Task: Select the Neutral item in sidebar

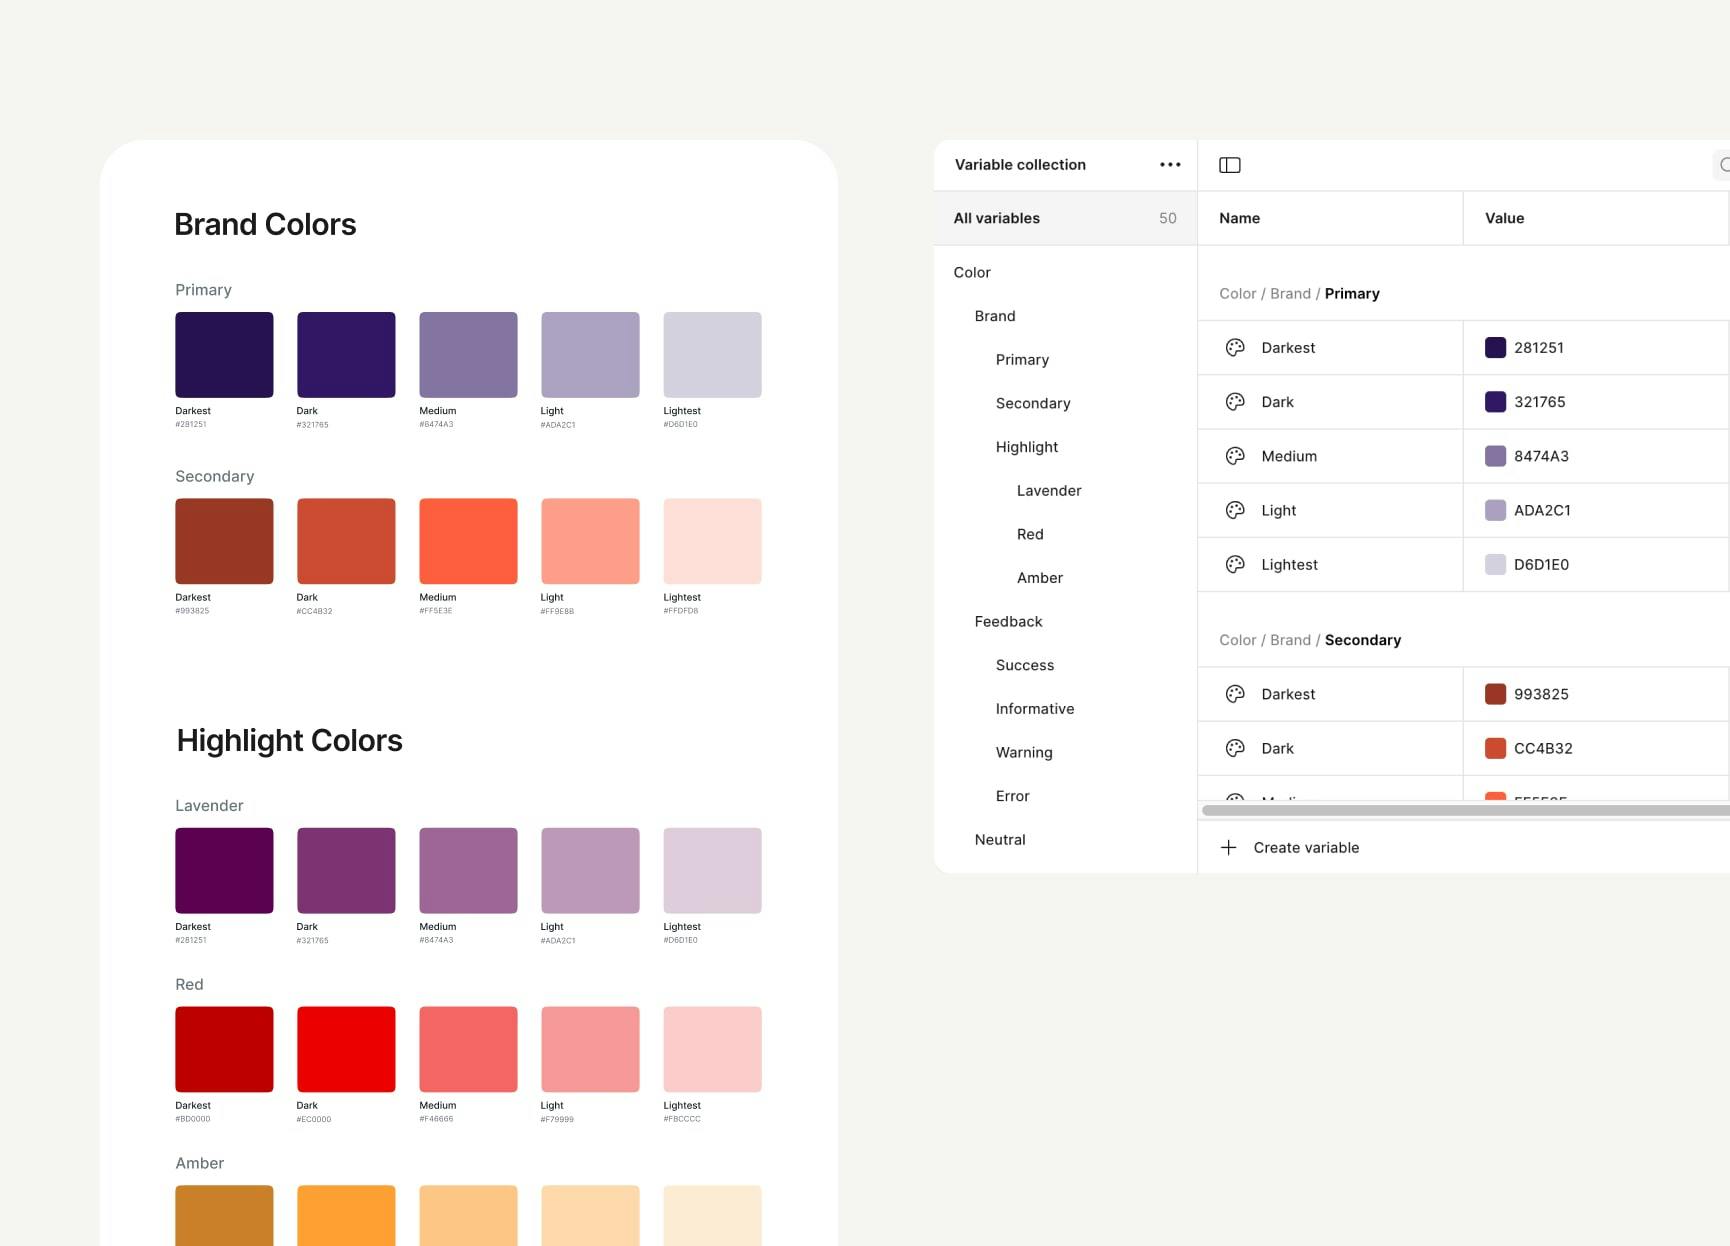Action: tap(999, 839)
